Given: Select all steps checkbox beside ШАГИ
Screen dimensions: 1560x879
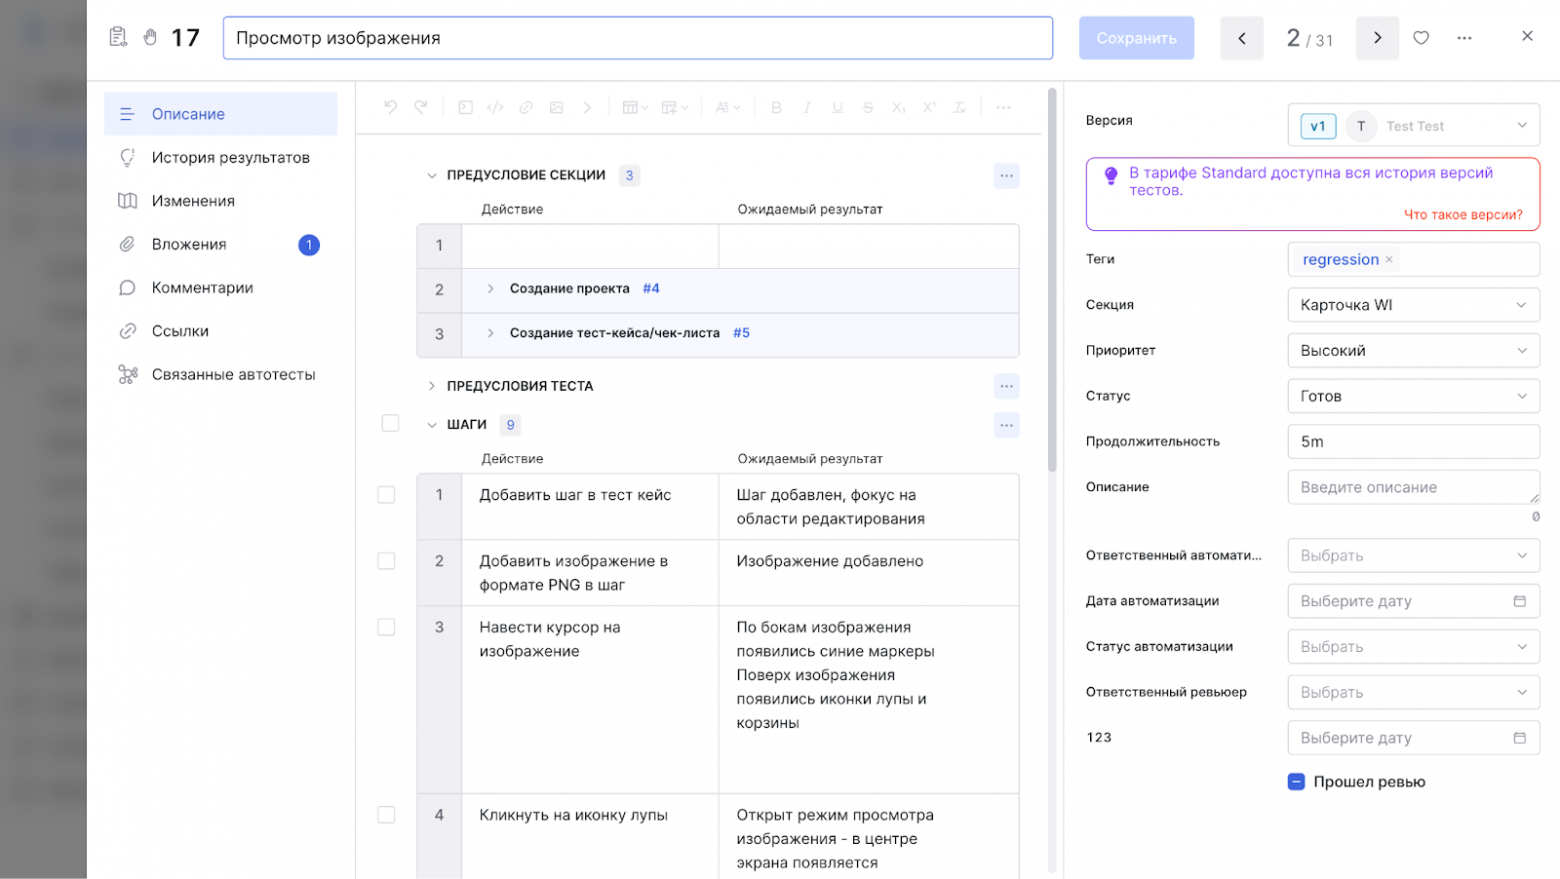Looking at the screenshot, I should click(390, 424).
